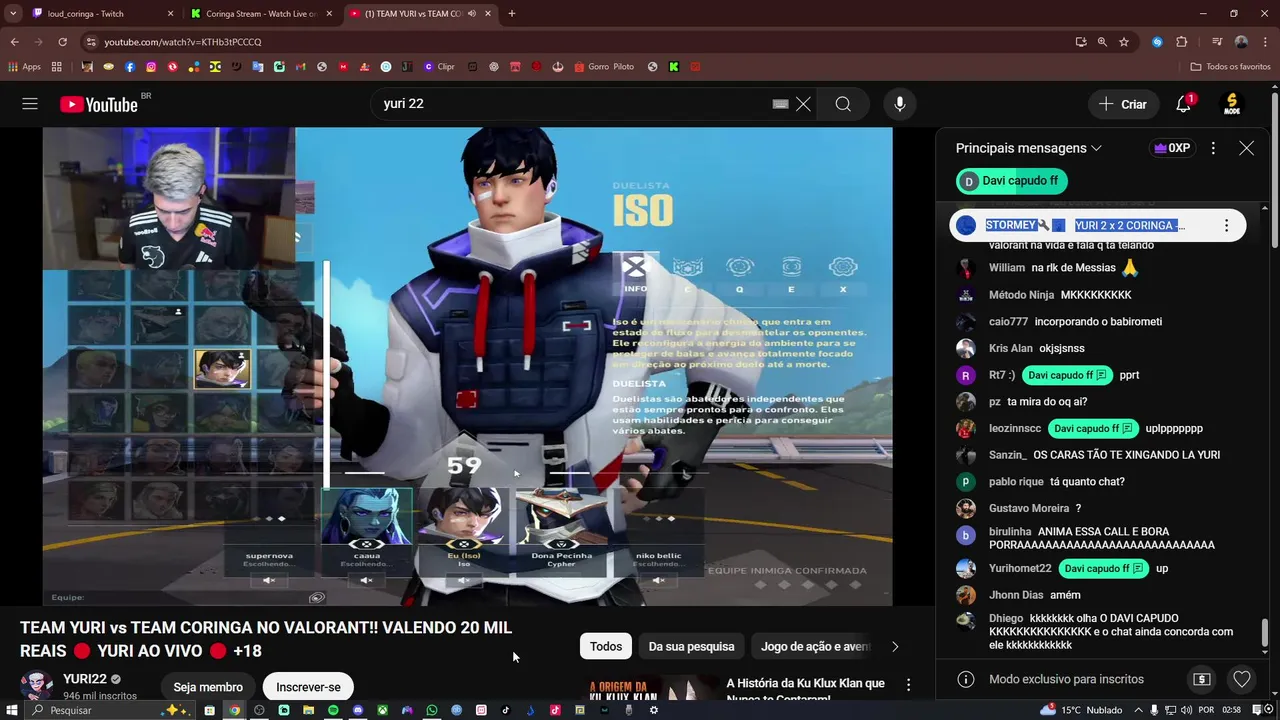Open YouTube notifications bell

click(x=1183, y=104)
